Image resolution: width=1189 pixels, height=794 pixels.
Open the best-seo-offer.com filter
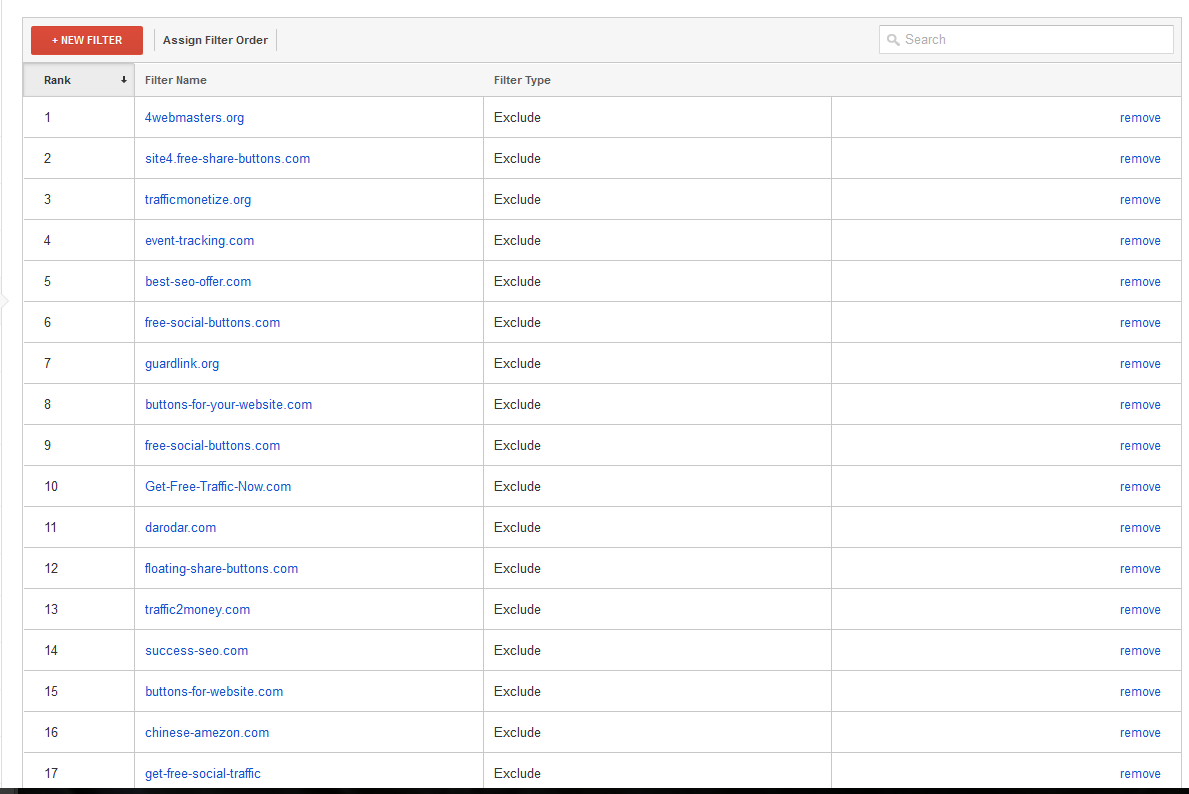pos(198,281)
